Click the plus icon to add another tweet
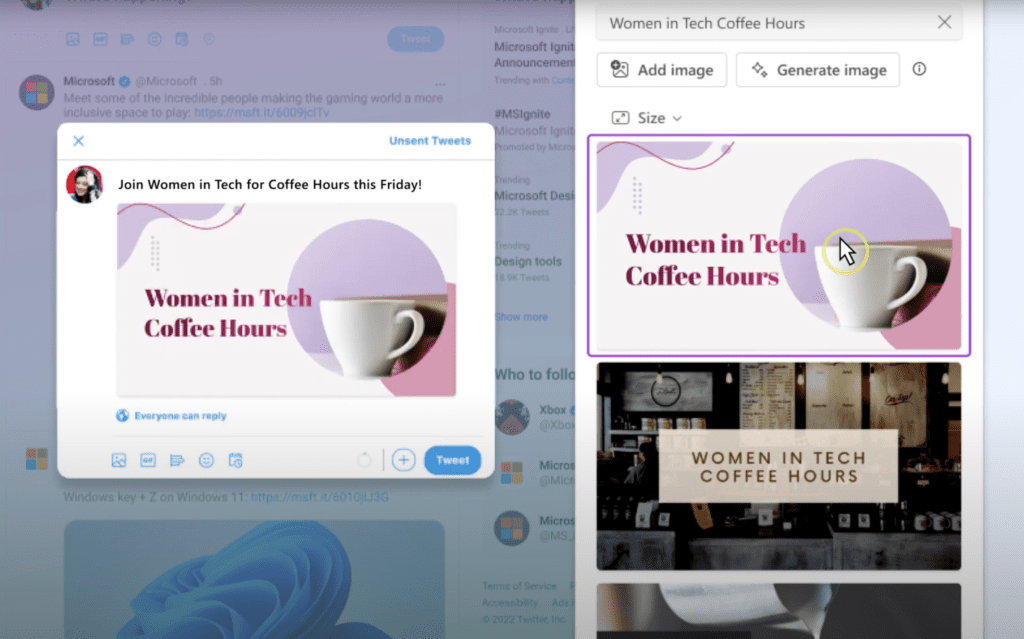This screenshot has width=1024, height=639. [x=404, y=460]
